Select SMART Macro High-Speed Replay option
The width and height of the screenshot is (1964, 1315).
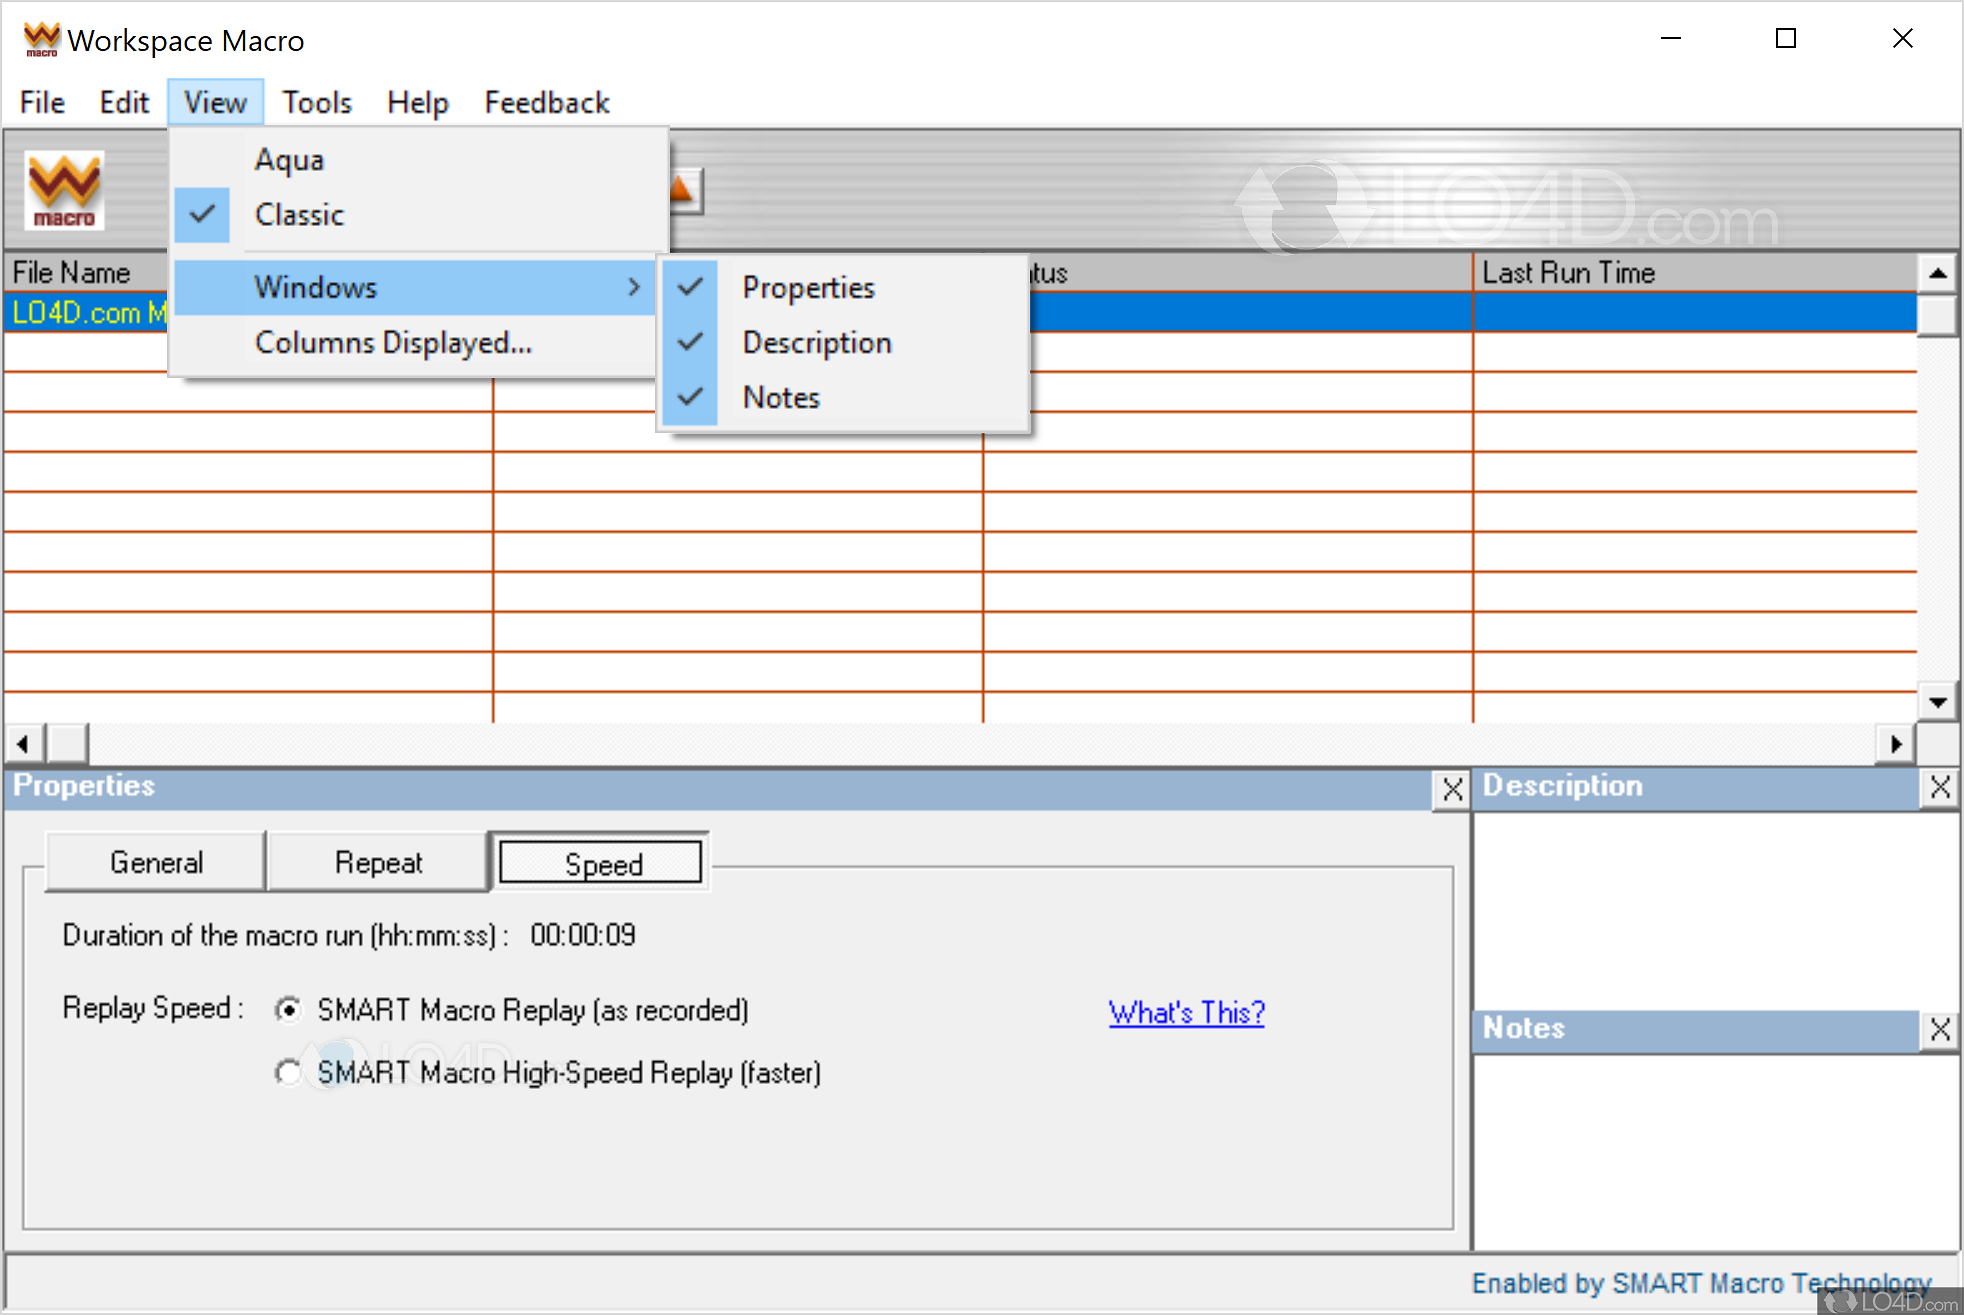coord(288,1071)
